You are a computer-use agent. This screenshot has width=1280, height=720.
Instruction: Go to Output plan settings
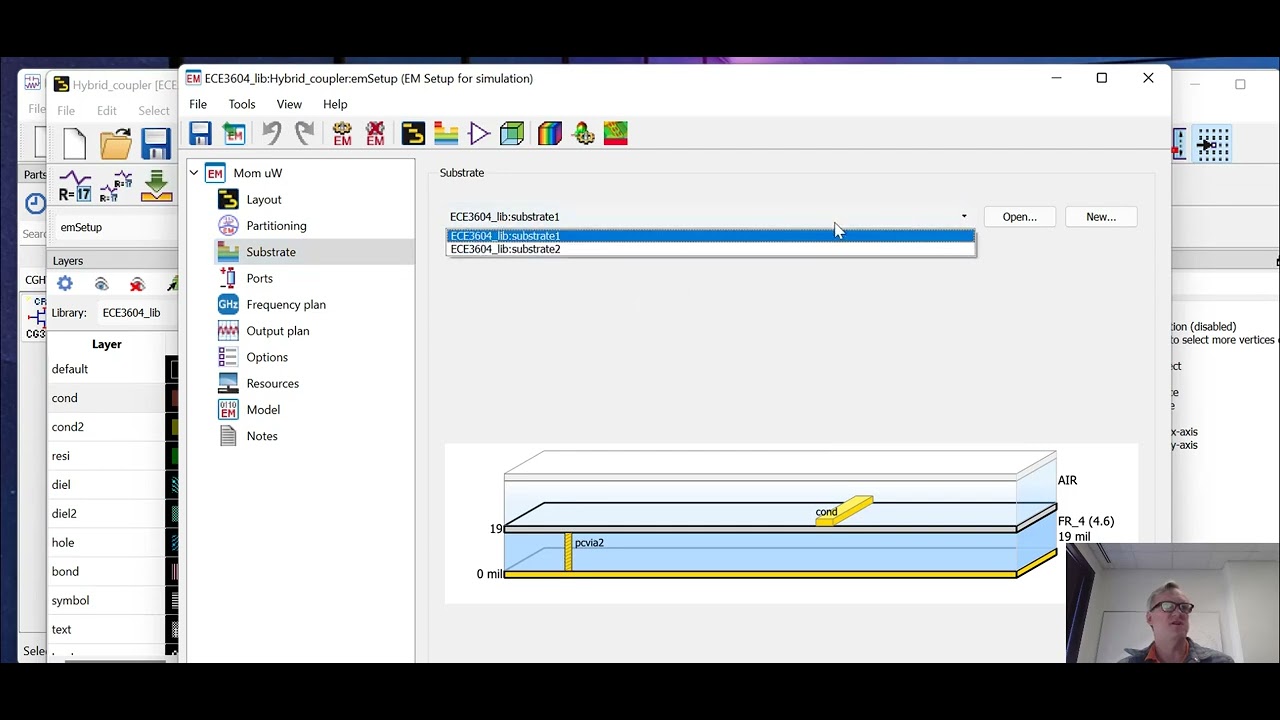(x=278, y=331)
